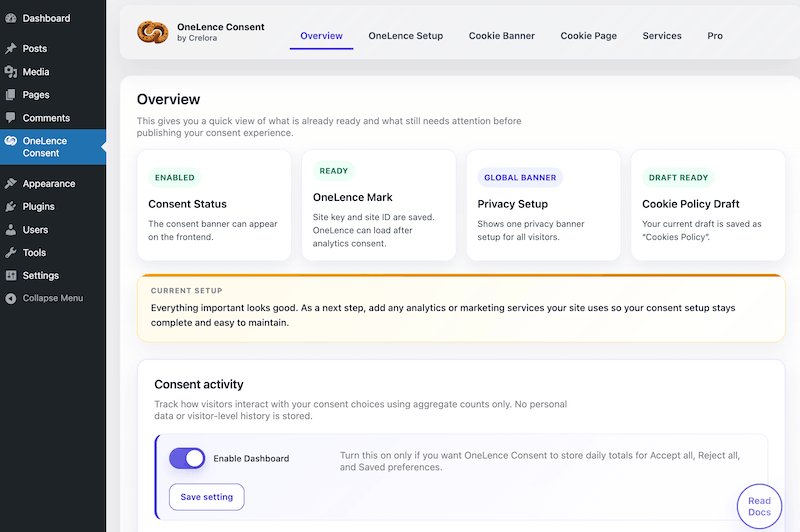
Task: Click the OneLence pretzel logo
Action: (x=153, y=32)
